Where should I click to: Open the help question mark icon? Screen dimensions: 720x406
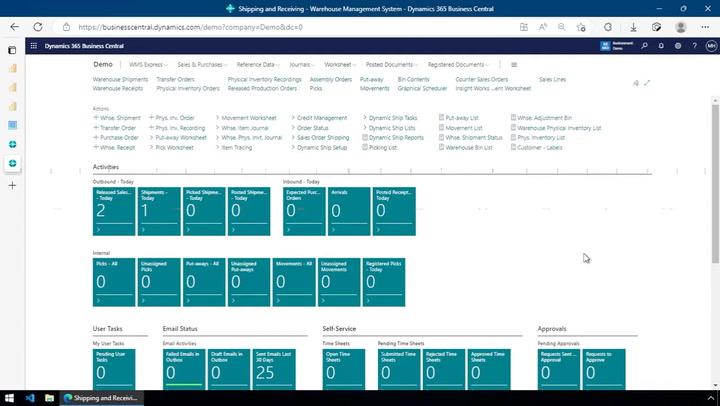[694, 46]
